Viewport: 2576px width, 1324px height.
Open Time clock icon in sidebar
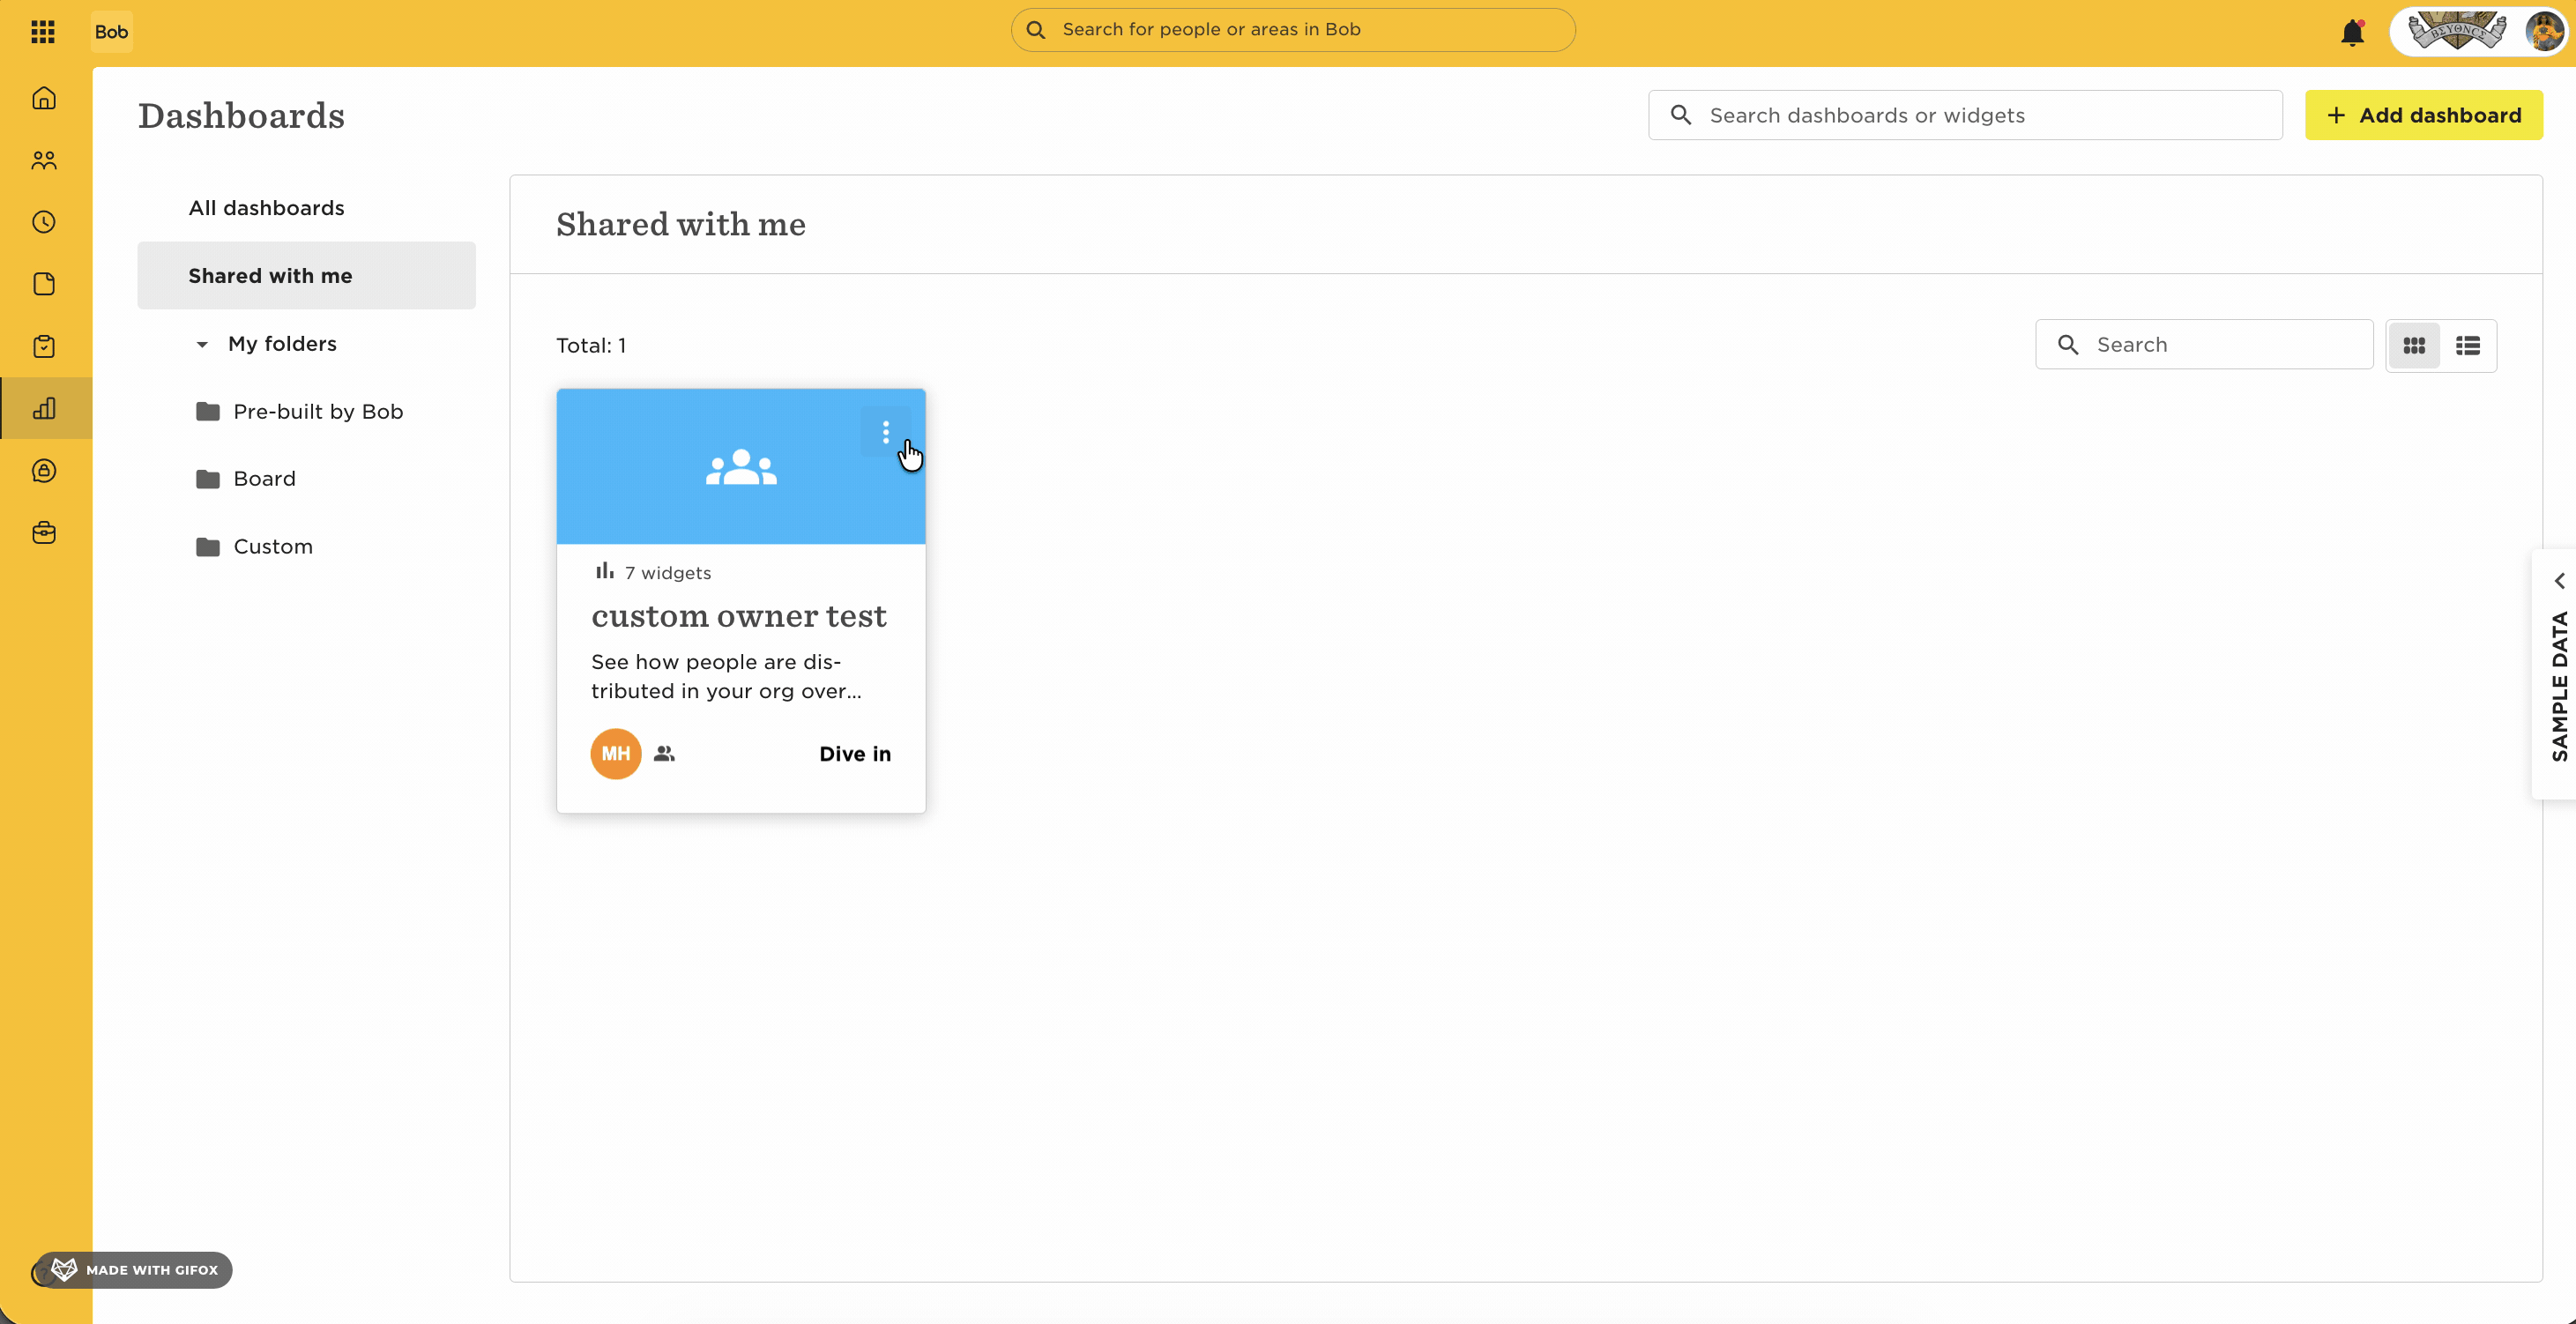[x=44, y=222]
